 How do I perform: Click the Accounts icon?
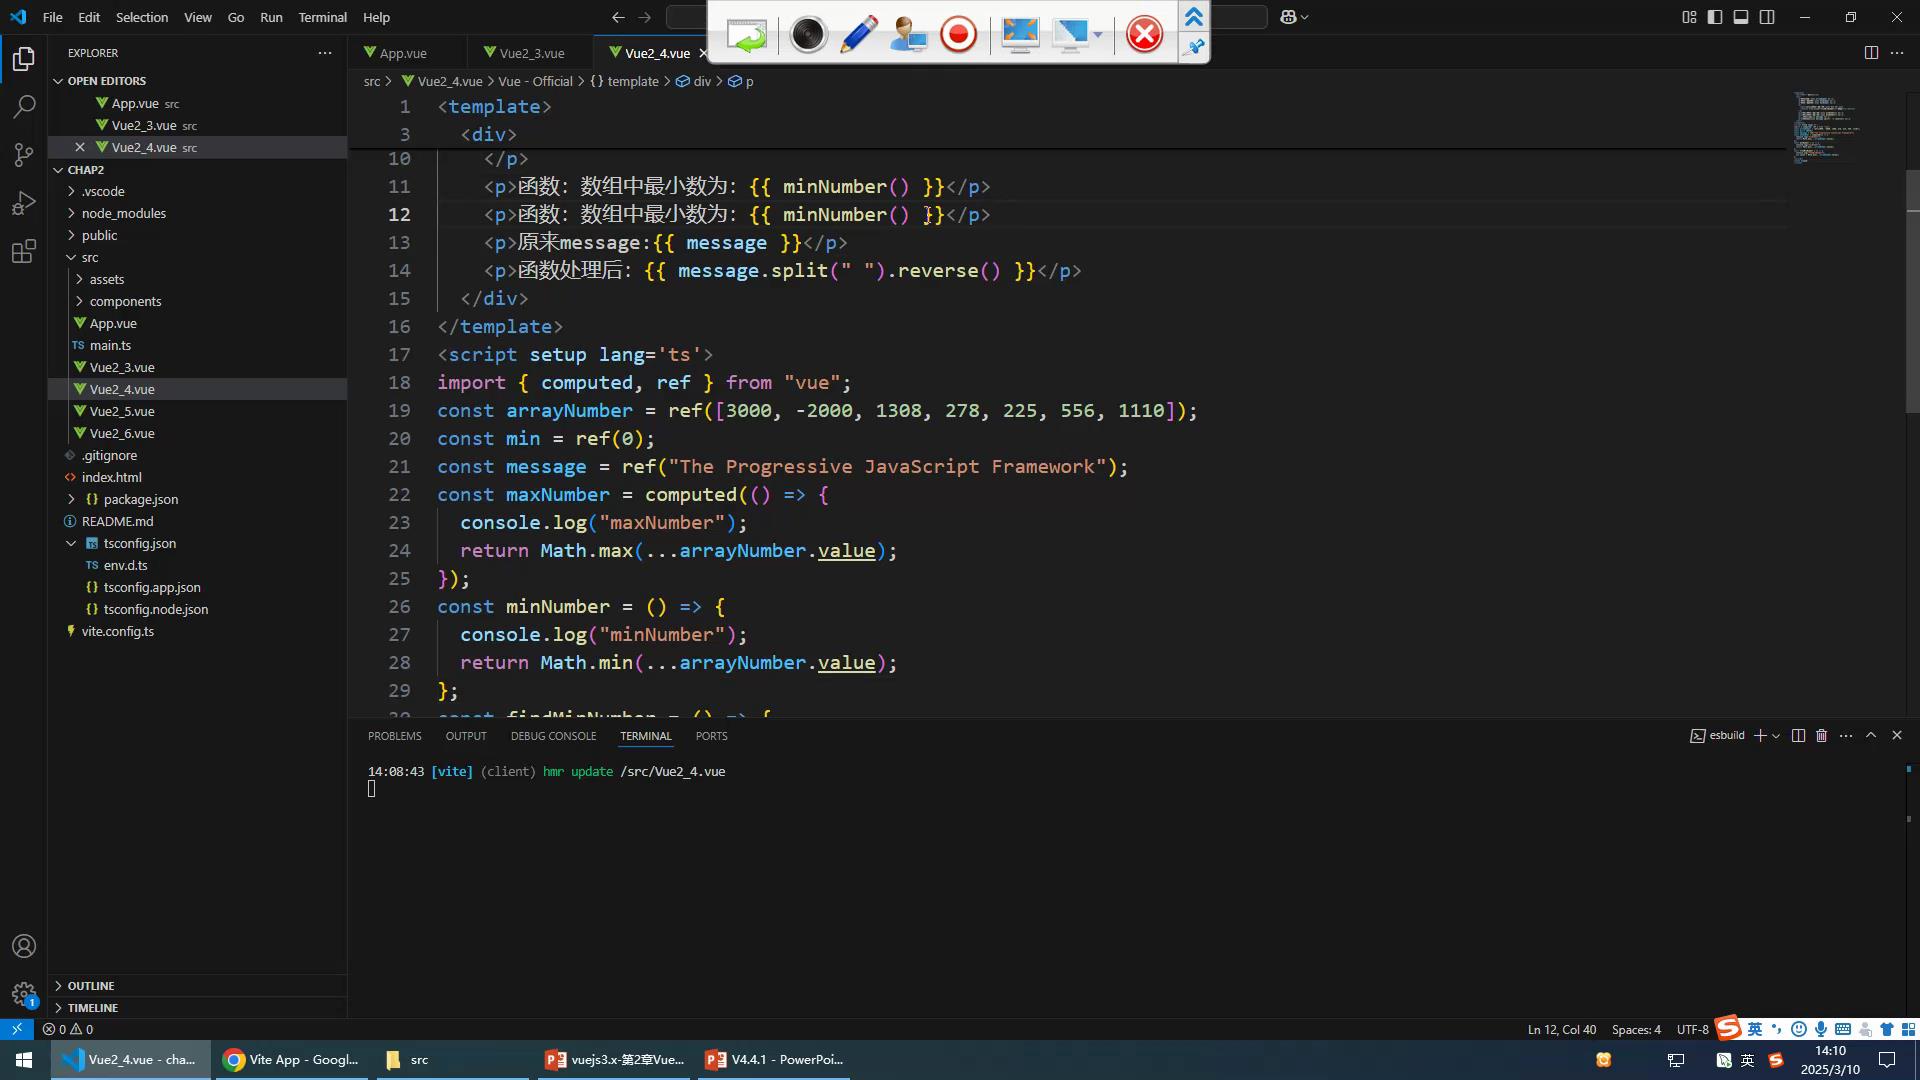pyautogui.click(x=24, y=946)
